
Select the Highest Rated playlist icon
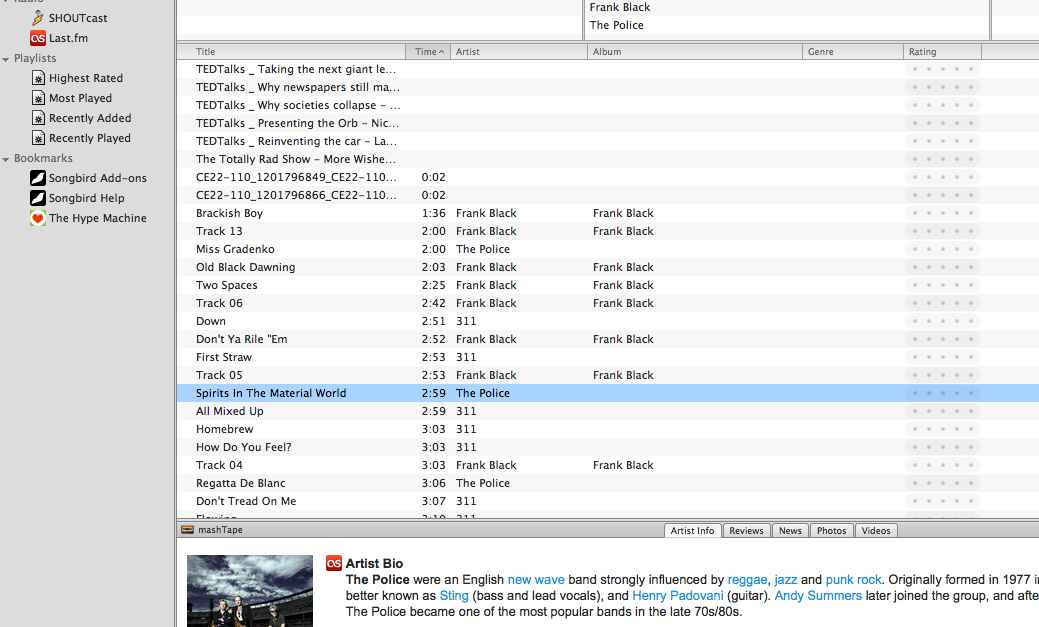pyautogui.click(x=38, y=78)
